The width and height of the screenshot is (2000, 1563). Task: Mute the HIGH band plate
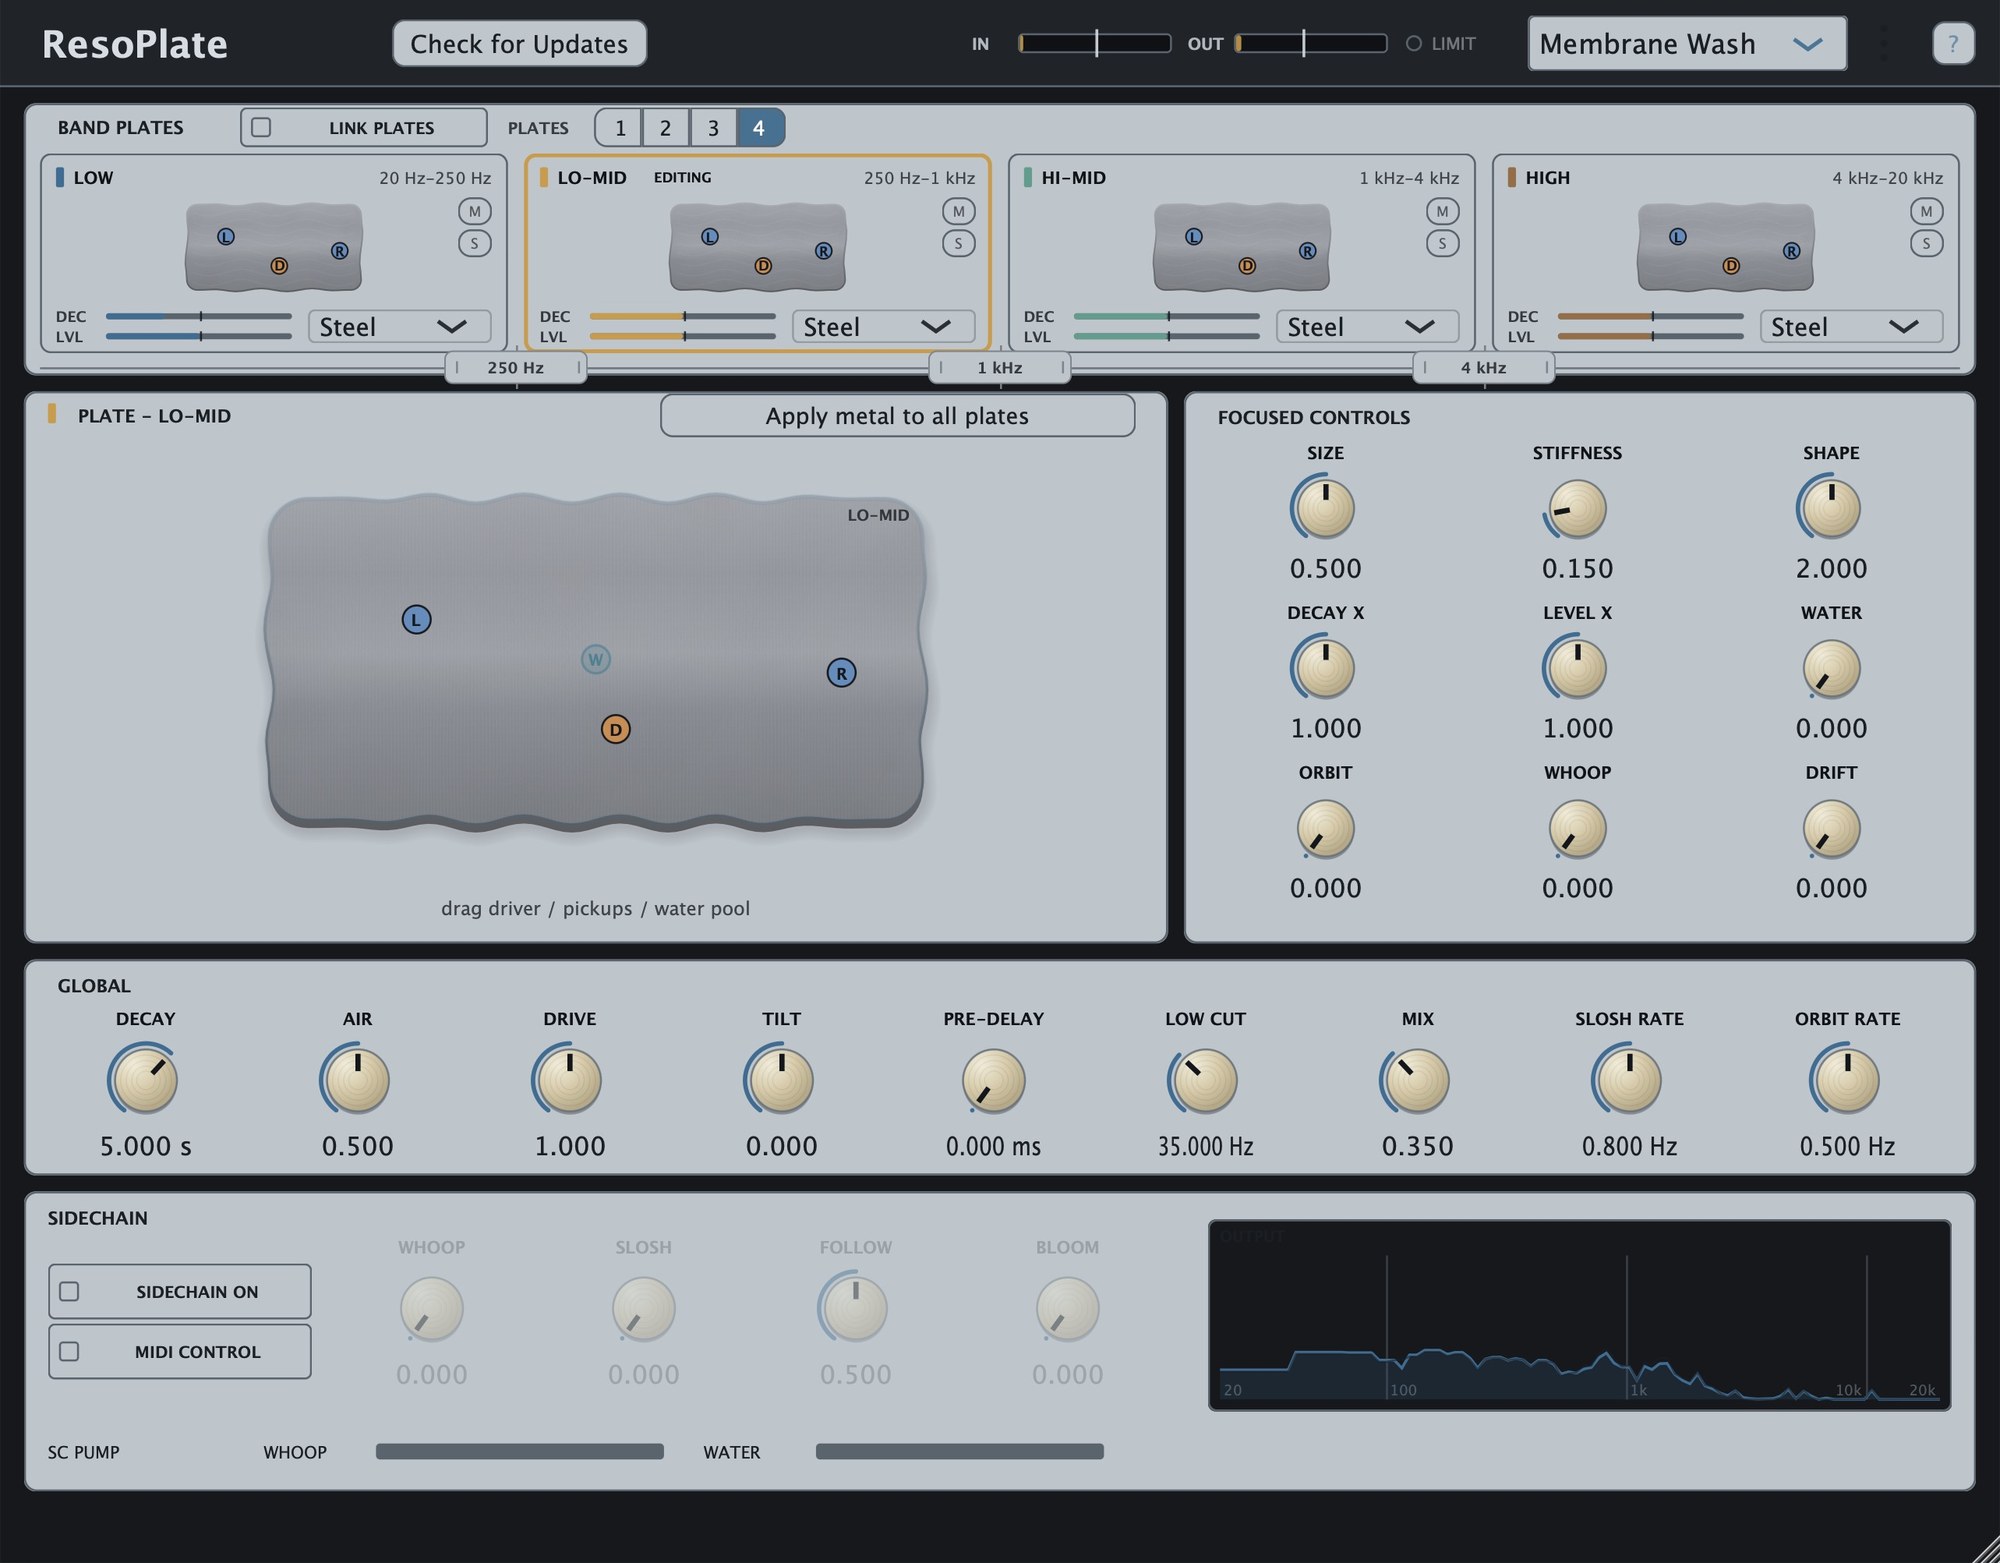click(1927, 211)
